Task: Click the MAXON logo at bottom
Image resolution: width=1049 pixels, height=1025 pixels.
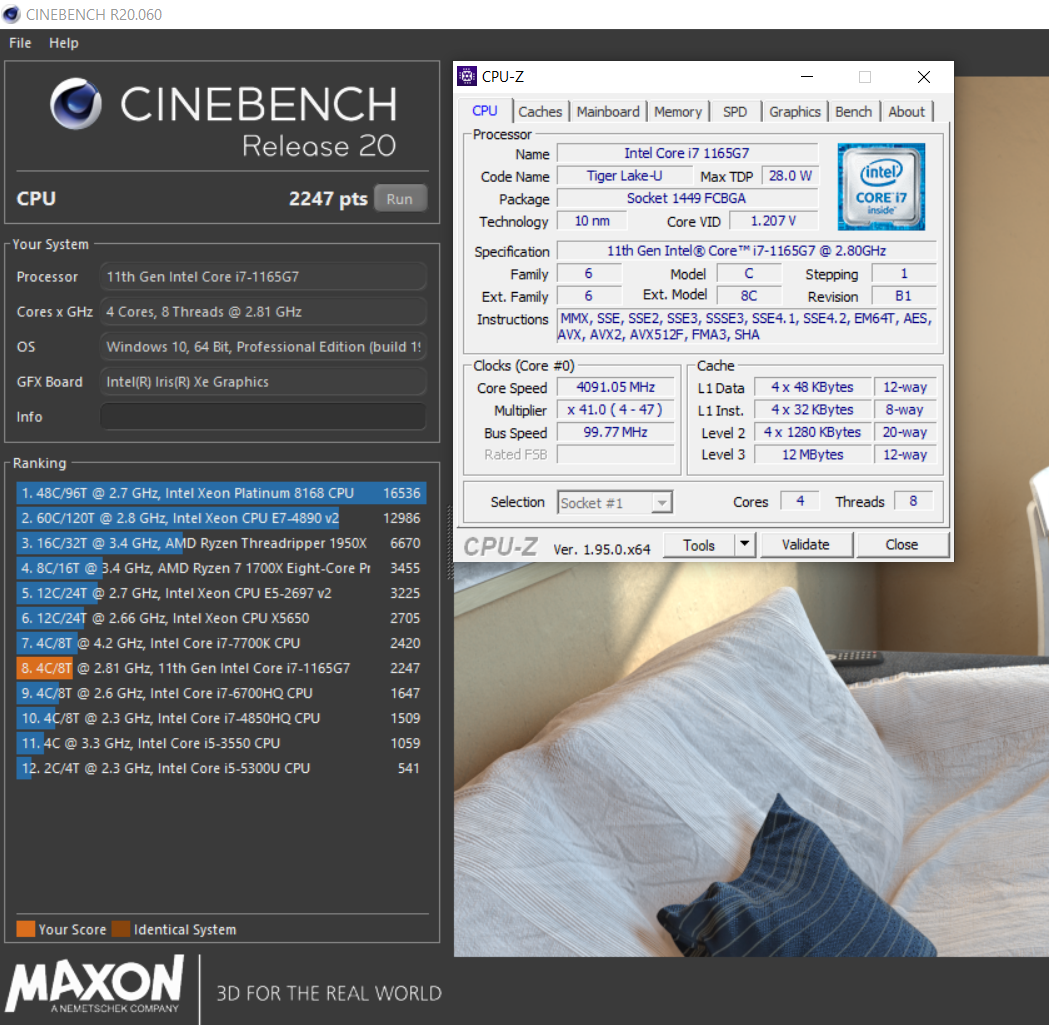Action: tap(94, 984)
